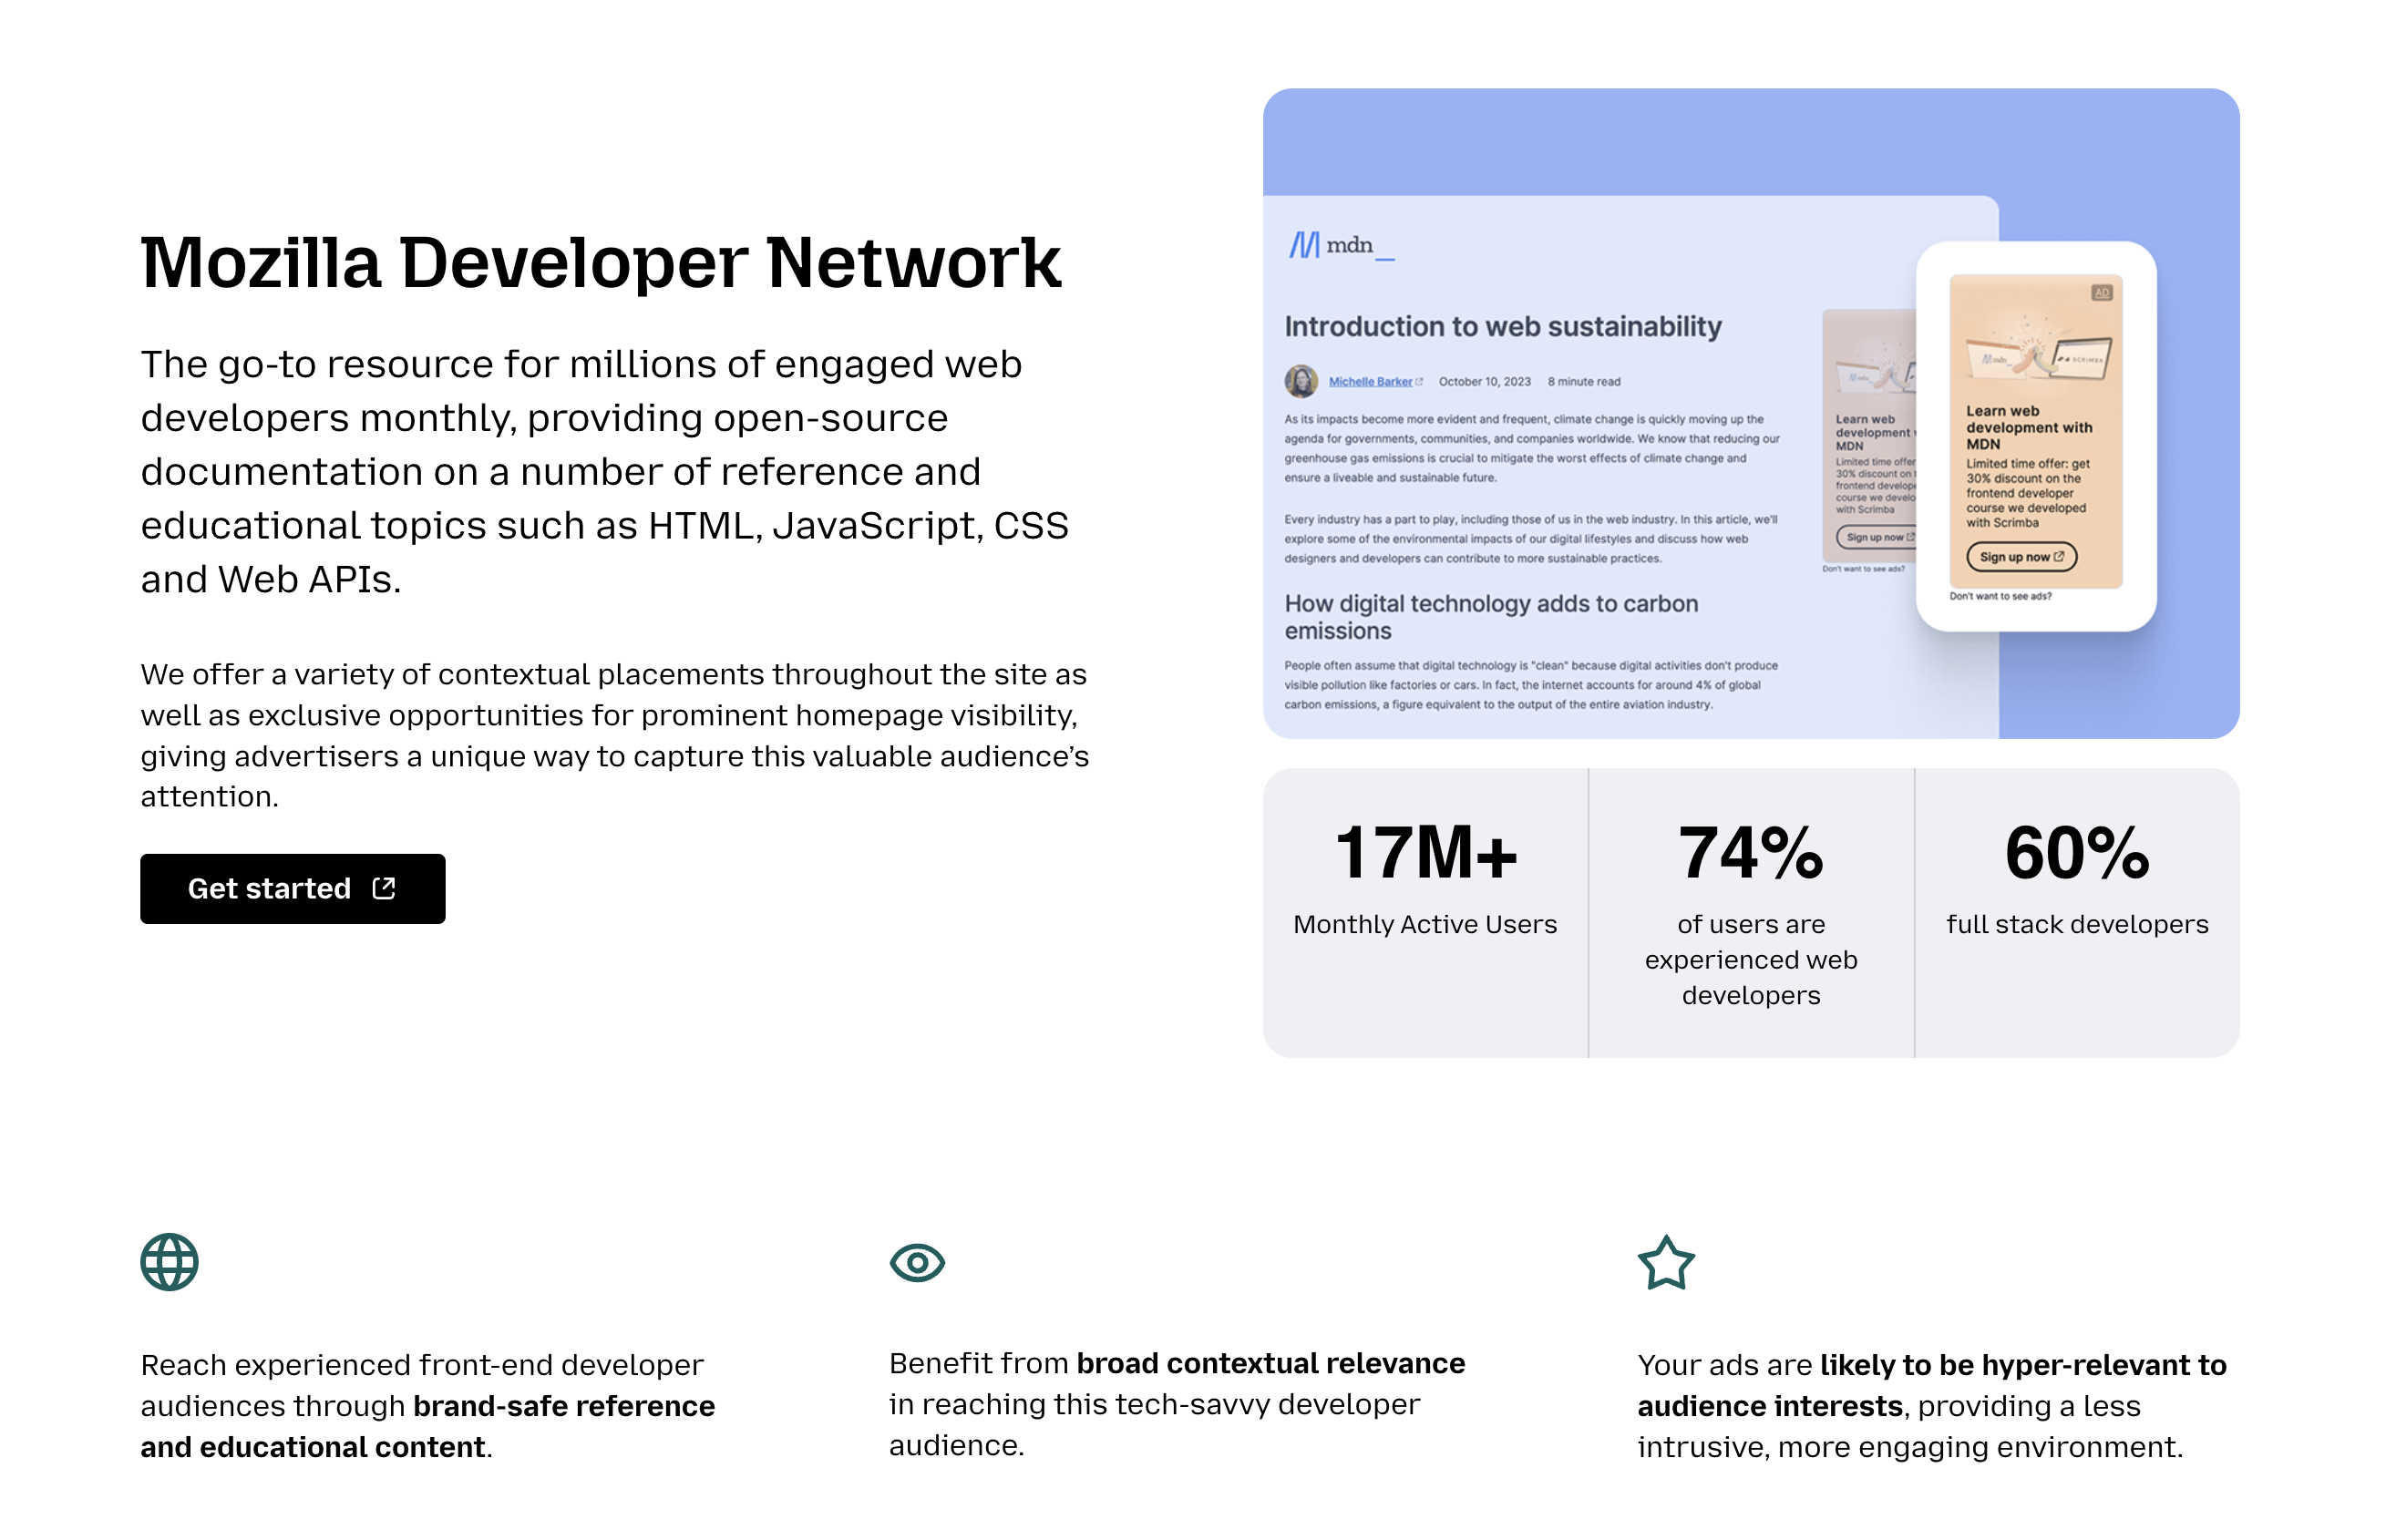2386x1540 pixels.
Task: Click the mdn logo in the preview
Action: pyautogui.click(x=1341, y=245)
